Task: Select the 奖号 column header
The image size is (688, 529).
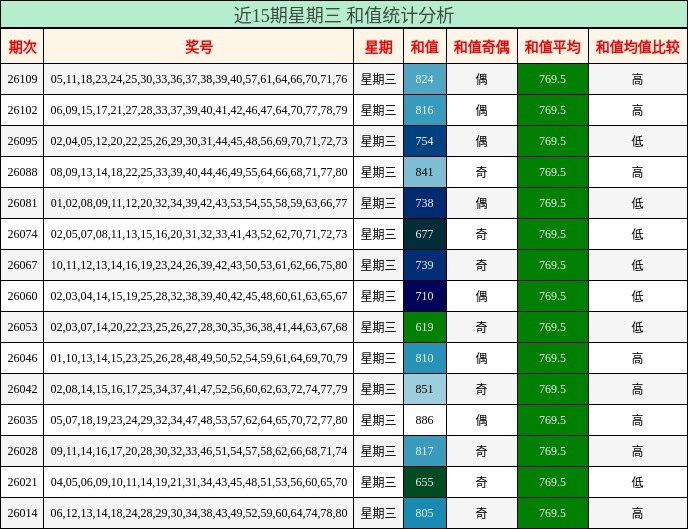Action: (199, 46)
